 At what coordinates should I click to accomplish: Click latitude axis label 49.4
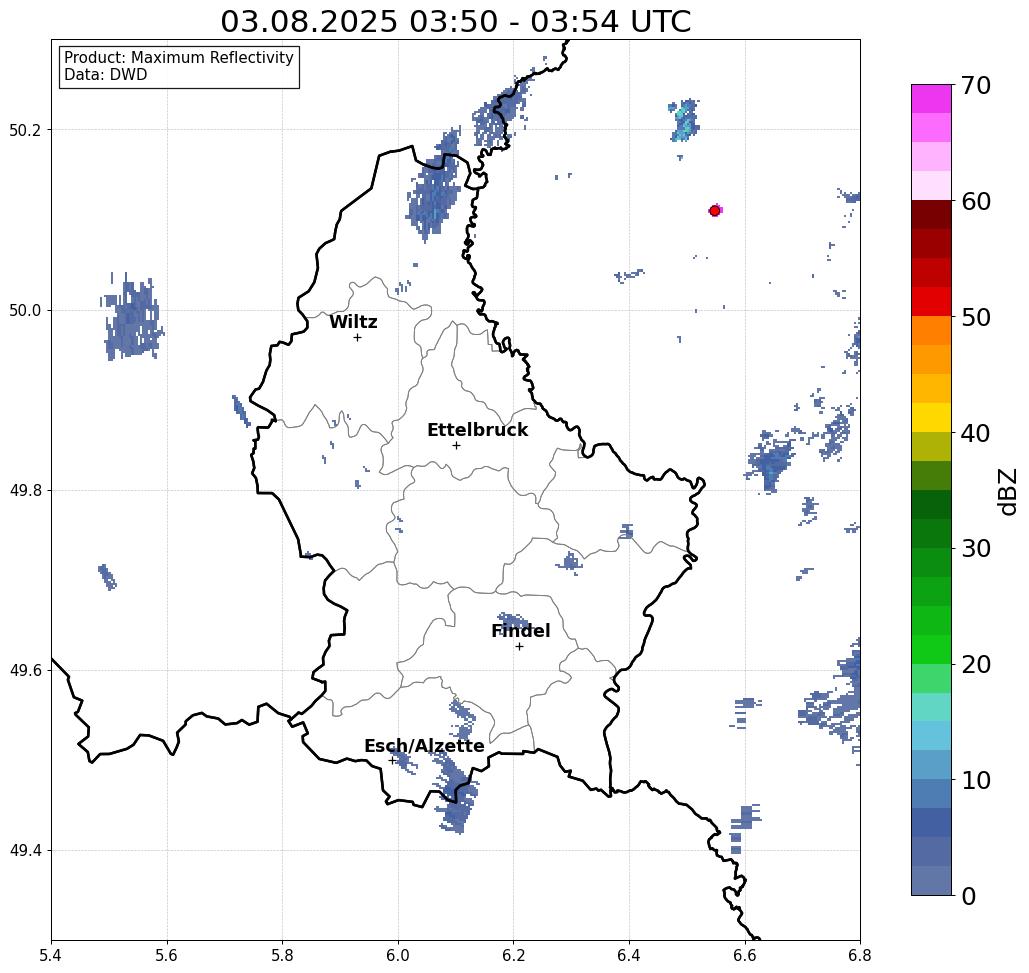tap(24, 851)
